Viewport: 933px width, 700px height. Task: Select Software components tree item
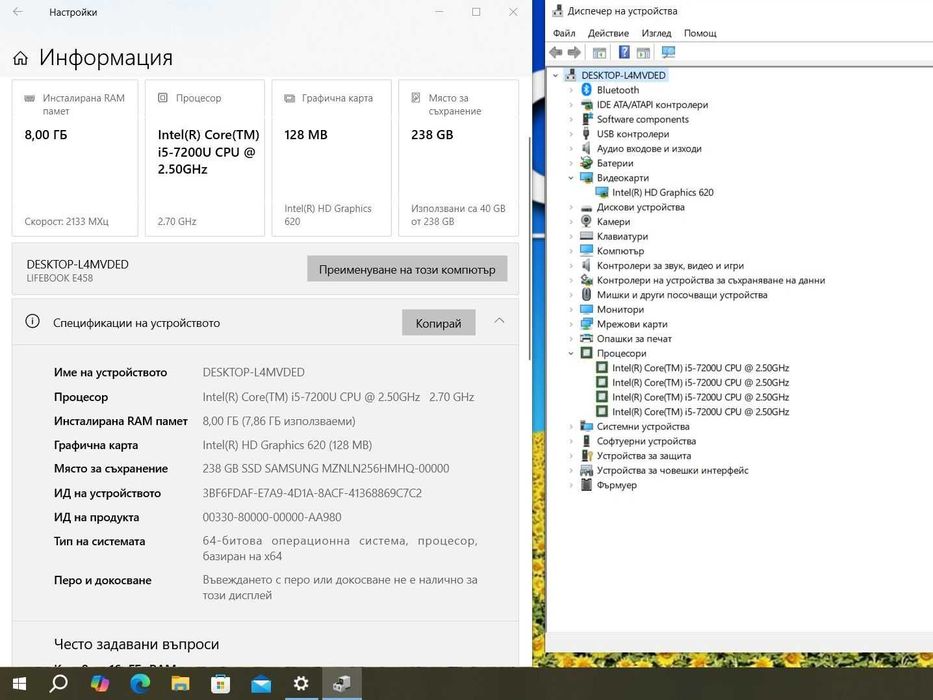643,119
